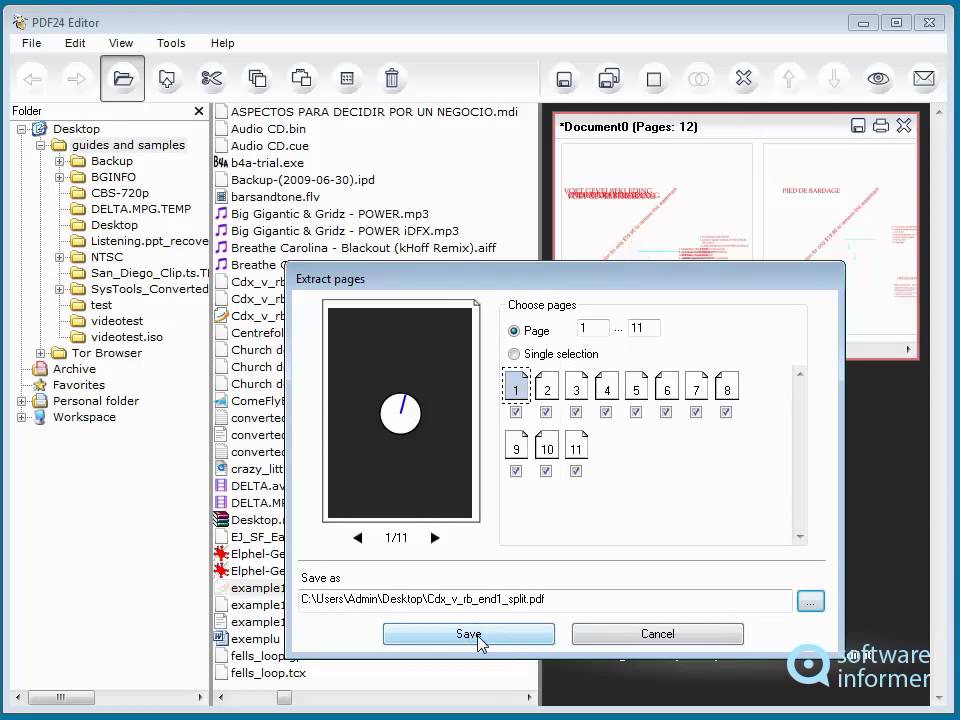This screenshot has height=720, width=960.
Task: Click Cancel in Extract pages dialog
Action: [658, 634]
